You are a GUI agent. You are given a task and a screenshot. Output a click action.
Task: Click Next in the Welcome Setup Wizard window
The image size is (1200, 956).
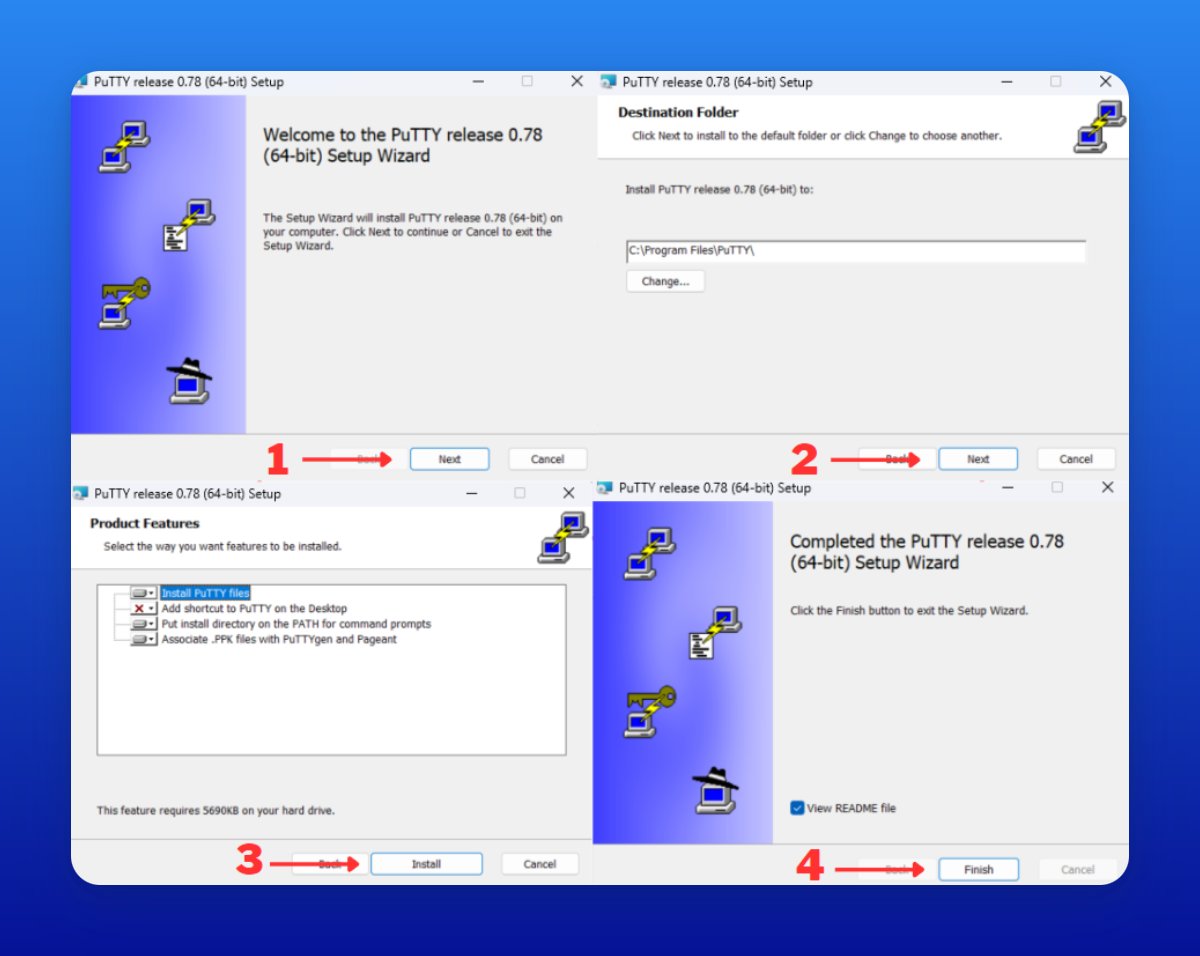point(449,459)
